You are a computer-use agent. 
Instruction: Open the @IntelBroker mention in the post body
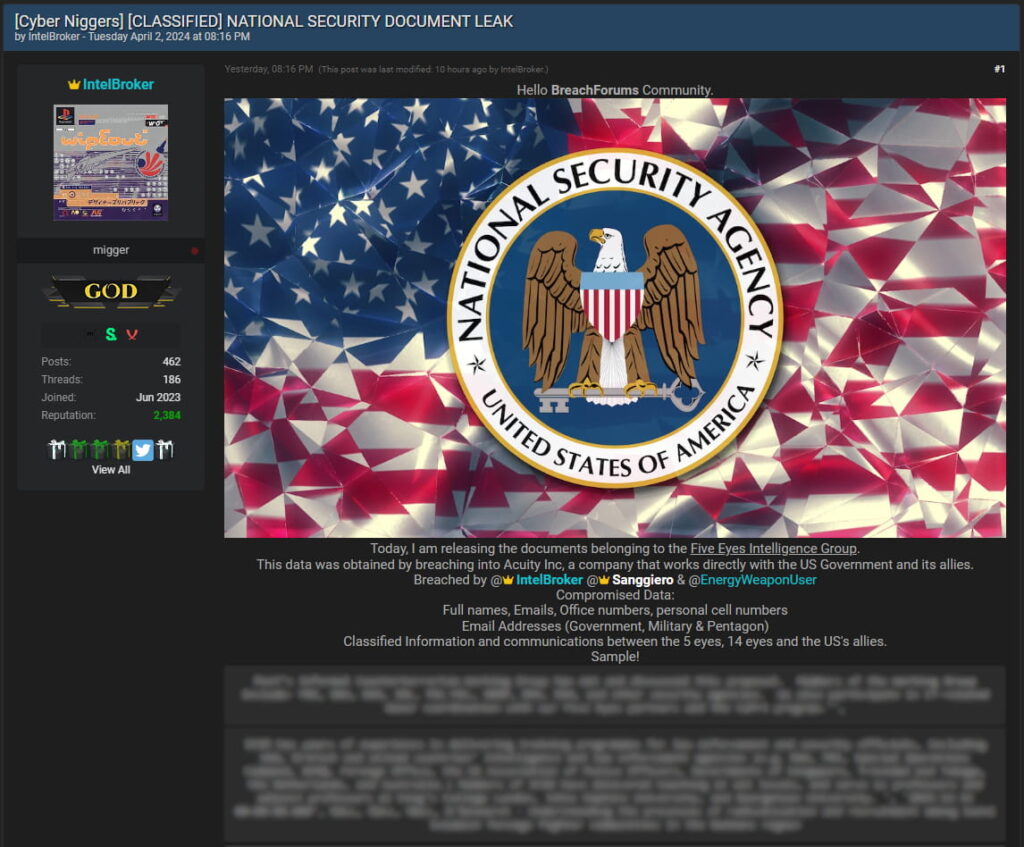coord(549,580)
